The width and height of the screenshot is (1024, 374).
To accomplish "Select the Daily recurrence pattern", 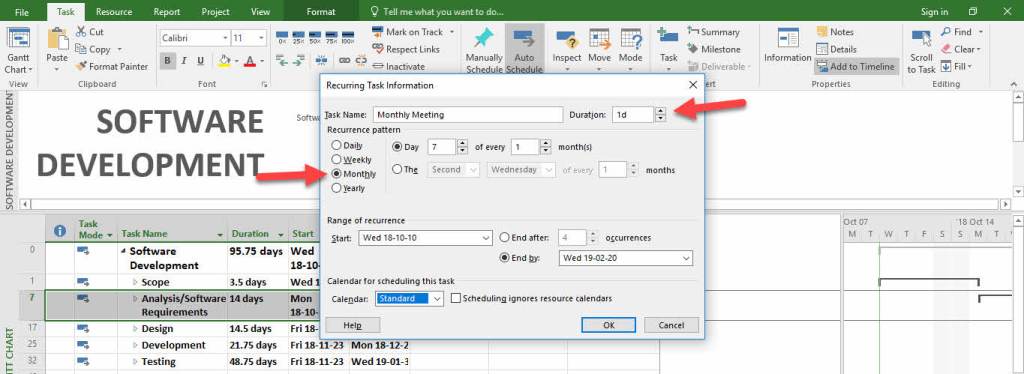I will click(x=336, y=145).
